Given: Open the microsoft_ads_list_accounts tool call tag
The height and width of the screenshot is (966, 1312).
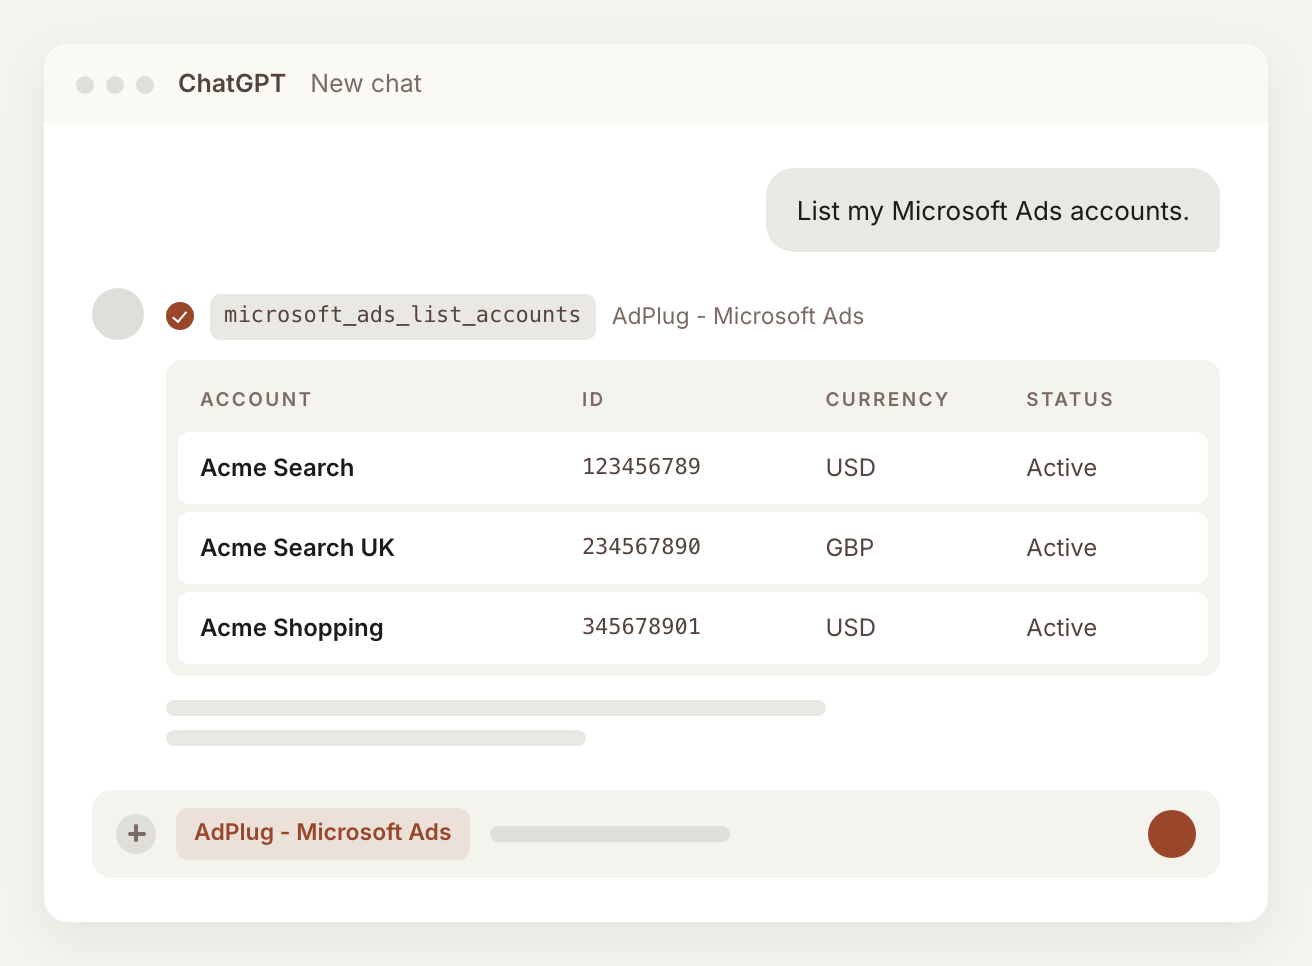Looking at the screenshot, I should (x=403, y=316).
